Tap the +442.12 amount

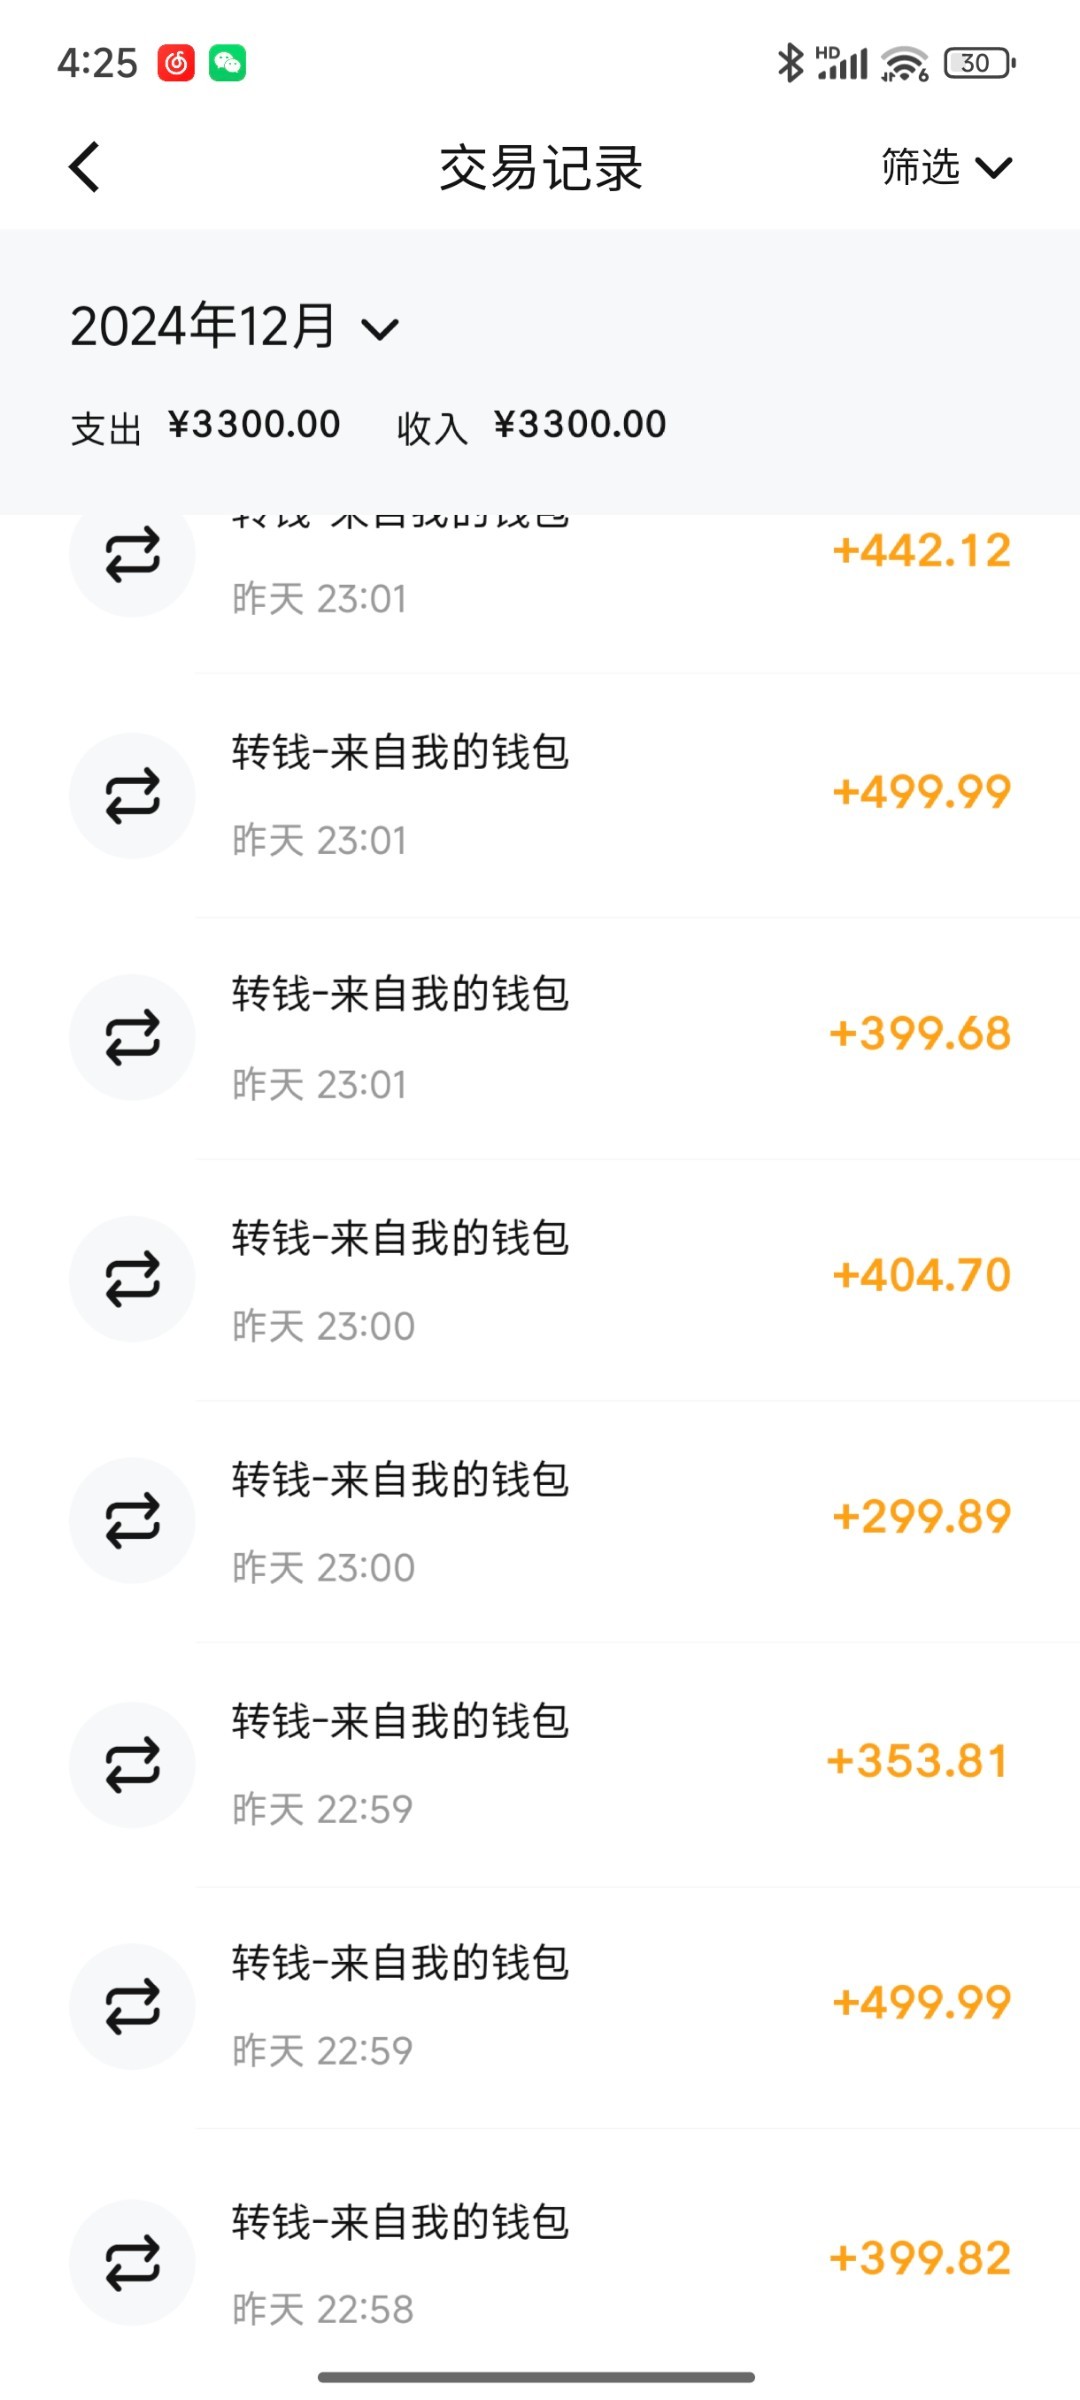pos(922,551)
